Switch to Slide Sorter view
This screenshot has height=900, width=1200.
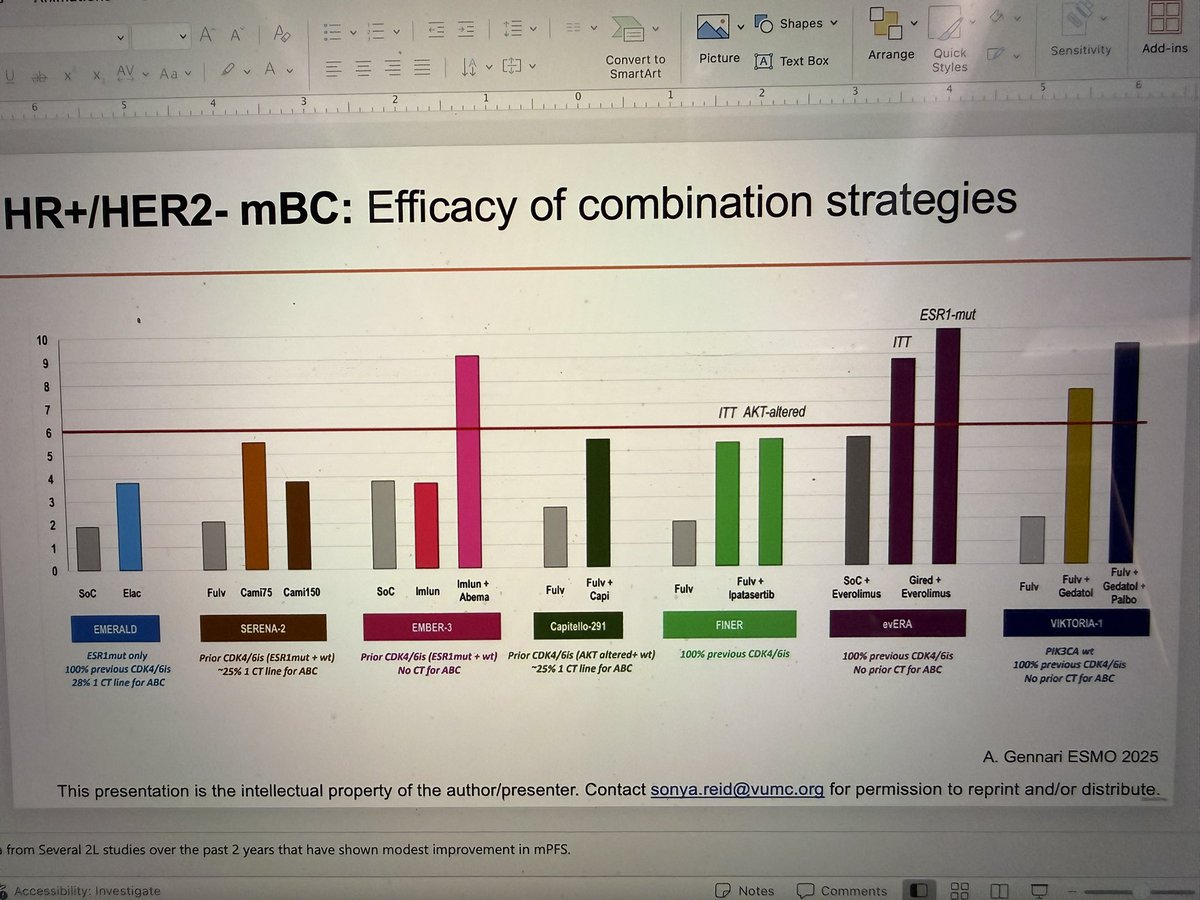pyautogui.click(x=960, y=889)
